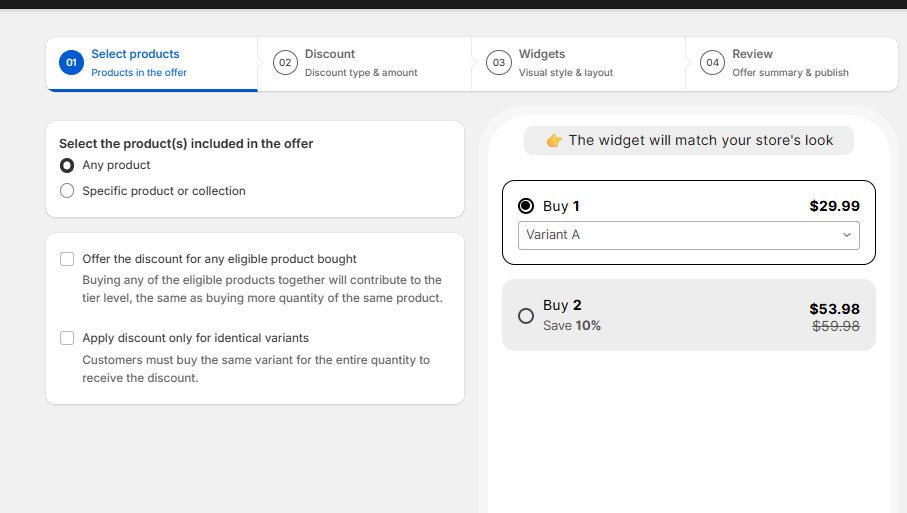Viewport: 907px width, 513px height.
Task: Select the "Buy 2" radio button
Action: [526, 315]
